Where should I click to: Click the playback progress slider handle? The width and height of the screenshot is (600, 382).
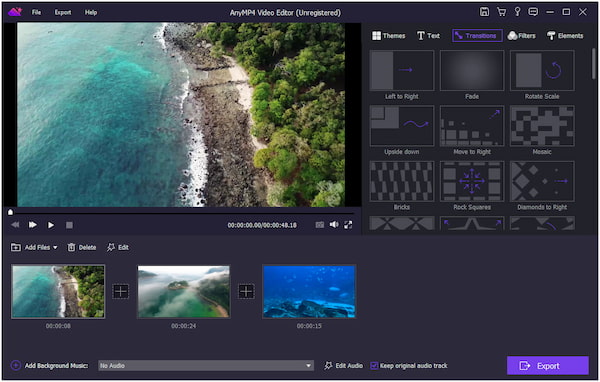pyautogui.click(x=10, y=212)
